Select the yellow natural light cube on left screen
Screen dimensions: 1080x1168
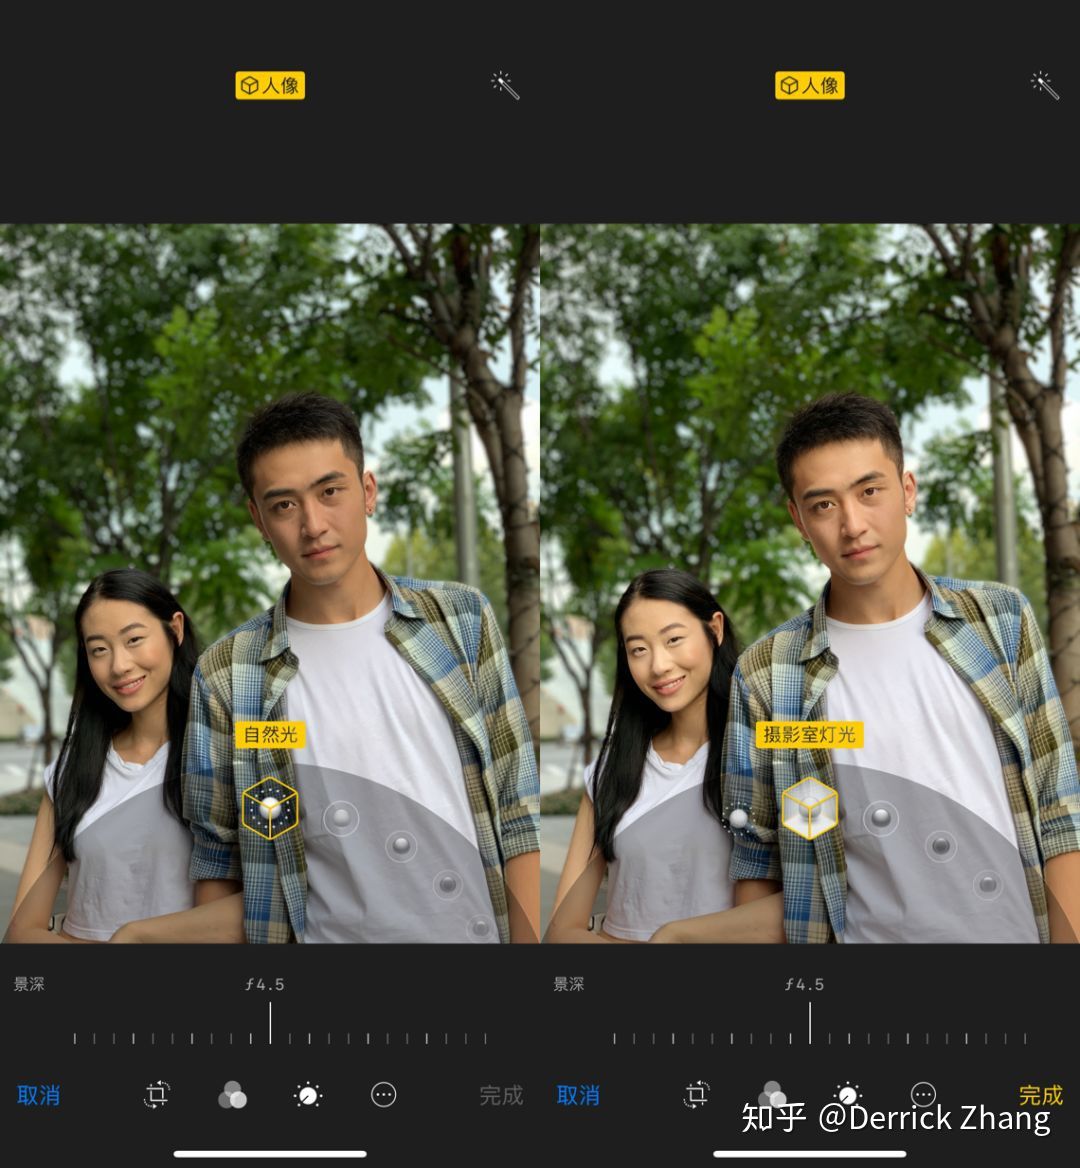tap(270, 808)
